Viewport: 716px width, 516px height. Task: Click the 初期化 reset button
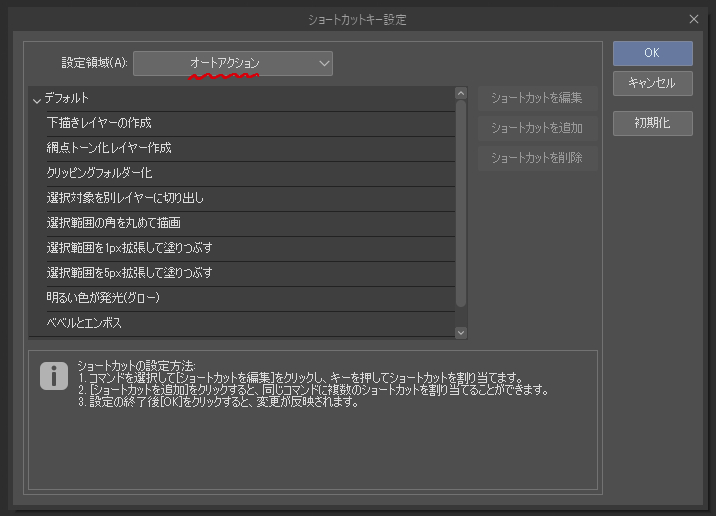[653, 123]
